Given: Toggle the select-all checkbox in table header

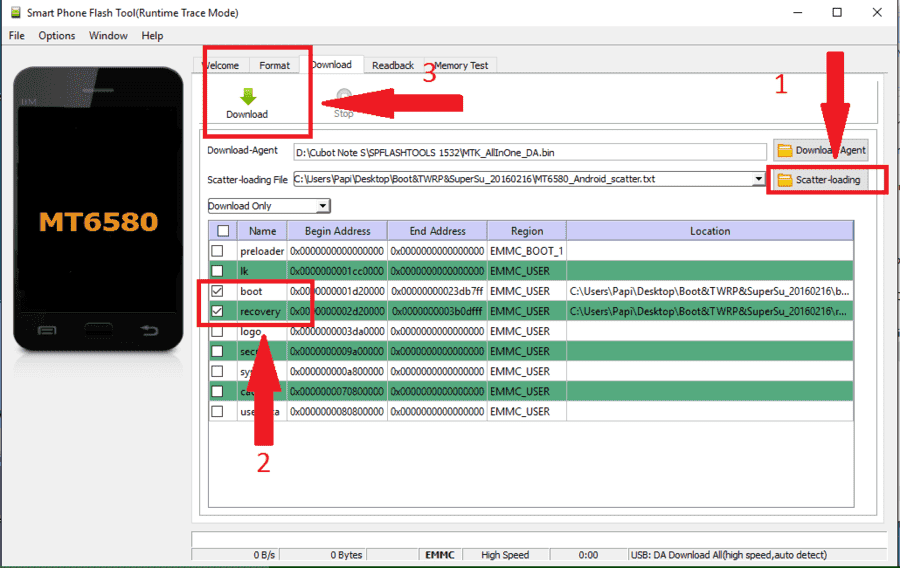Looking at the screenshot, I should (x=223, y=231).
